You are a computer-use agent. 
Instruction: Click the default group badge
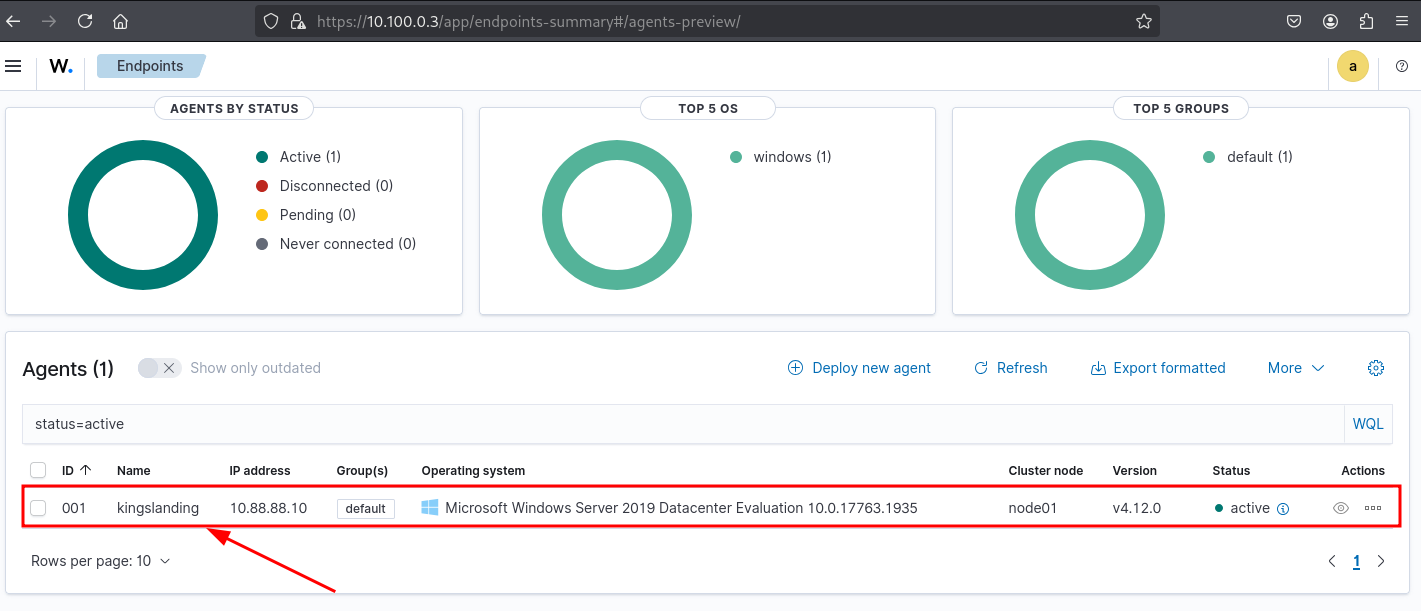[365, 508]
